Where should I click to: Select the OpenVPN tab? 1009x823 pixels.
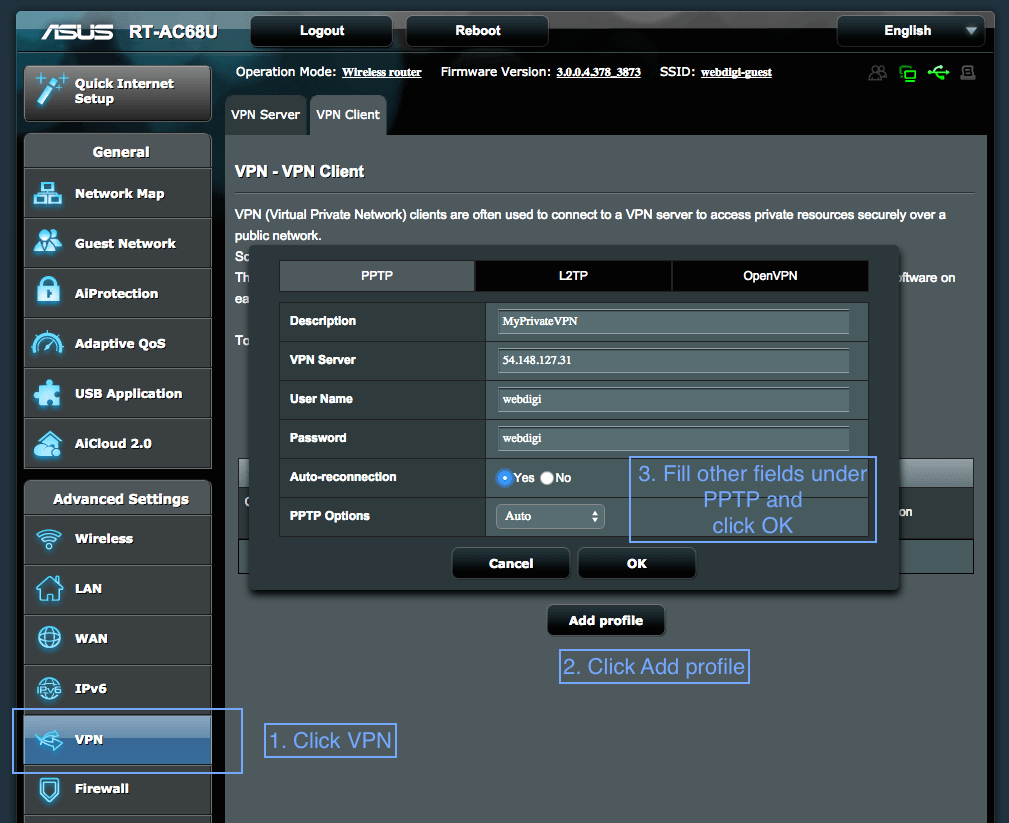tap(770, 275)
